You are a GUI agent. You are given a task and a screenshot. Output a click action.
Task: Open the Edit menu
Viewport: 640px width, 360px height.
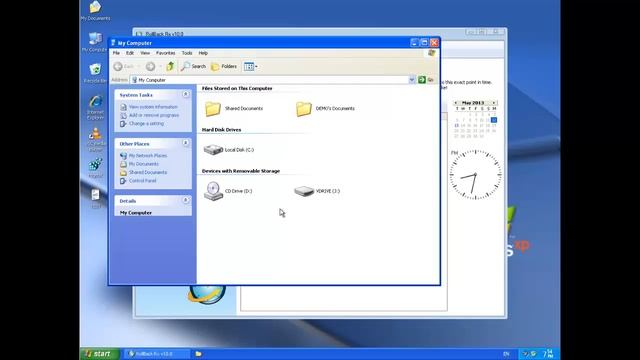point(130,53)
